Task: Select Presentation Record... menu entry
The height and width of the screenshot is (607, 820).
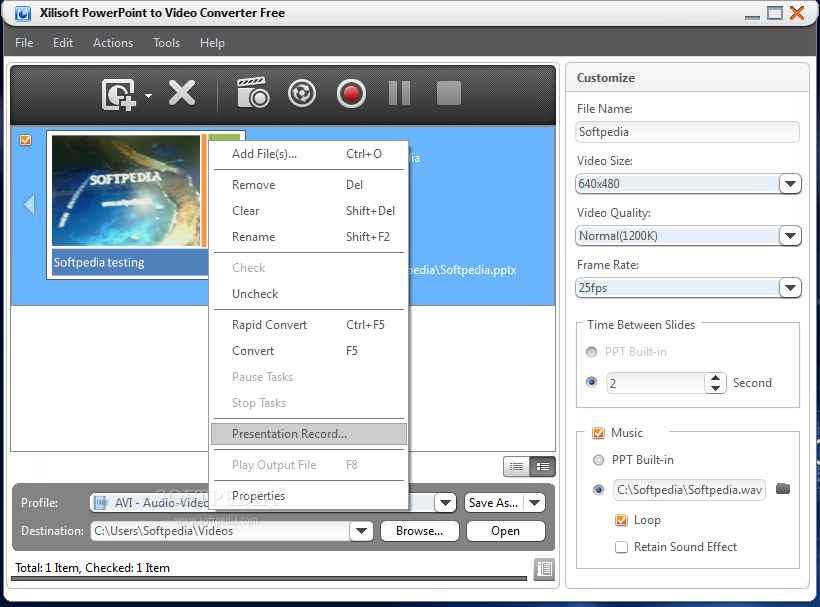Action: (309, 434)
